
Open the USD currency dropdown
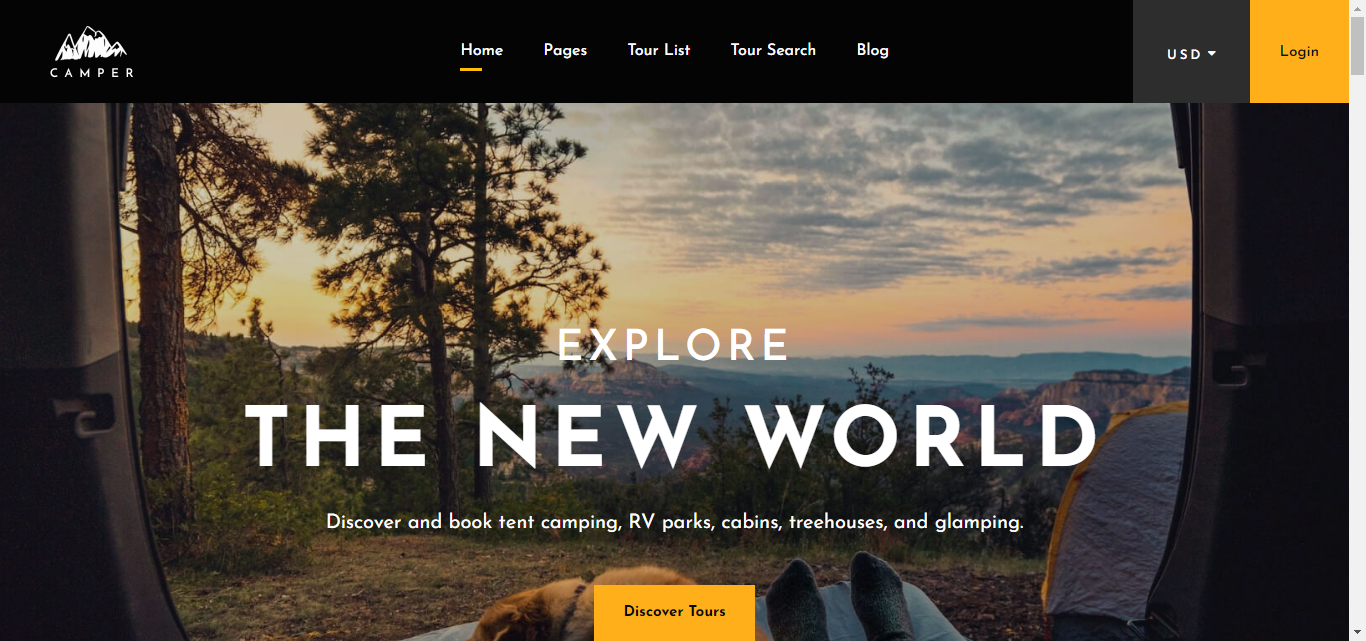click(1191, 52)
